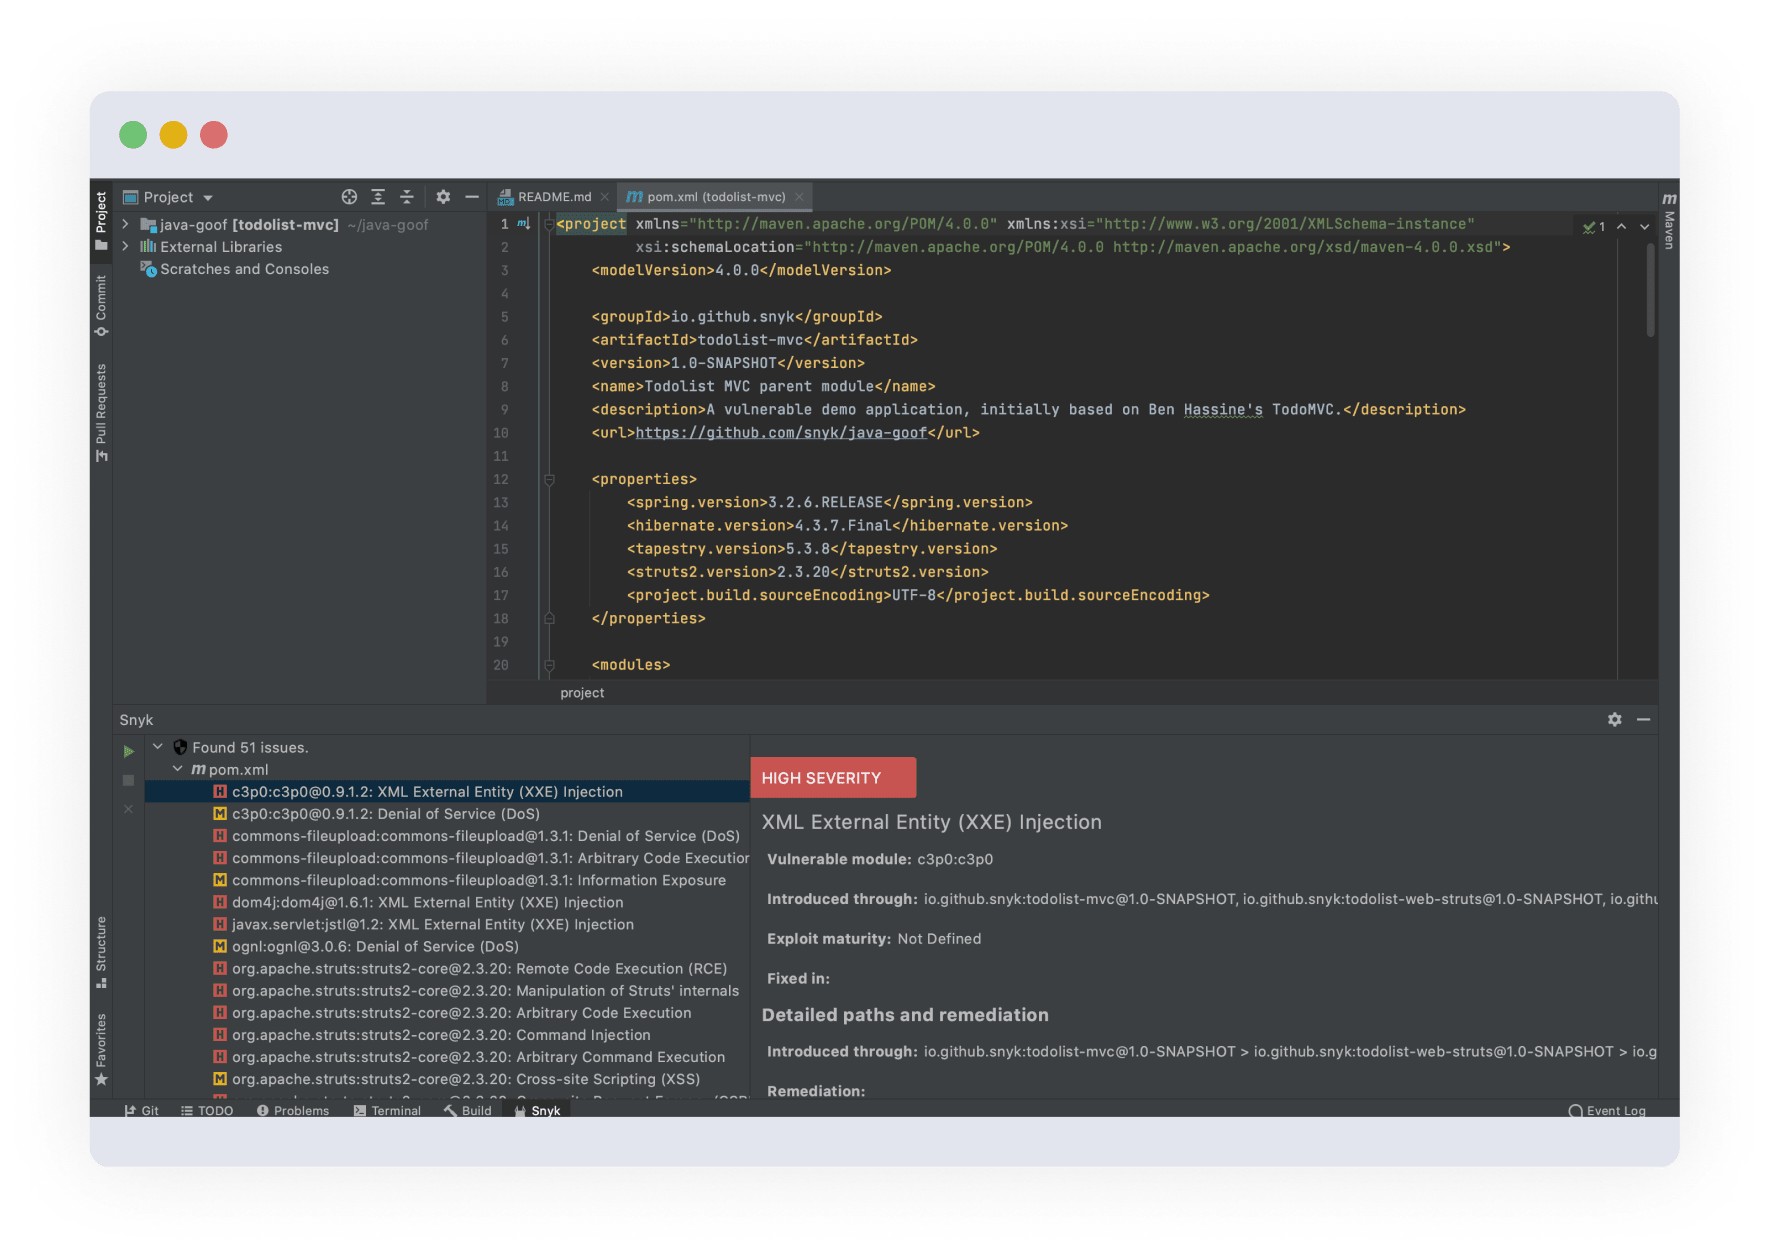1770x1256 pixels.
Task: Click the editor vertical scrollbar
Action: click(1650, 290)
